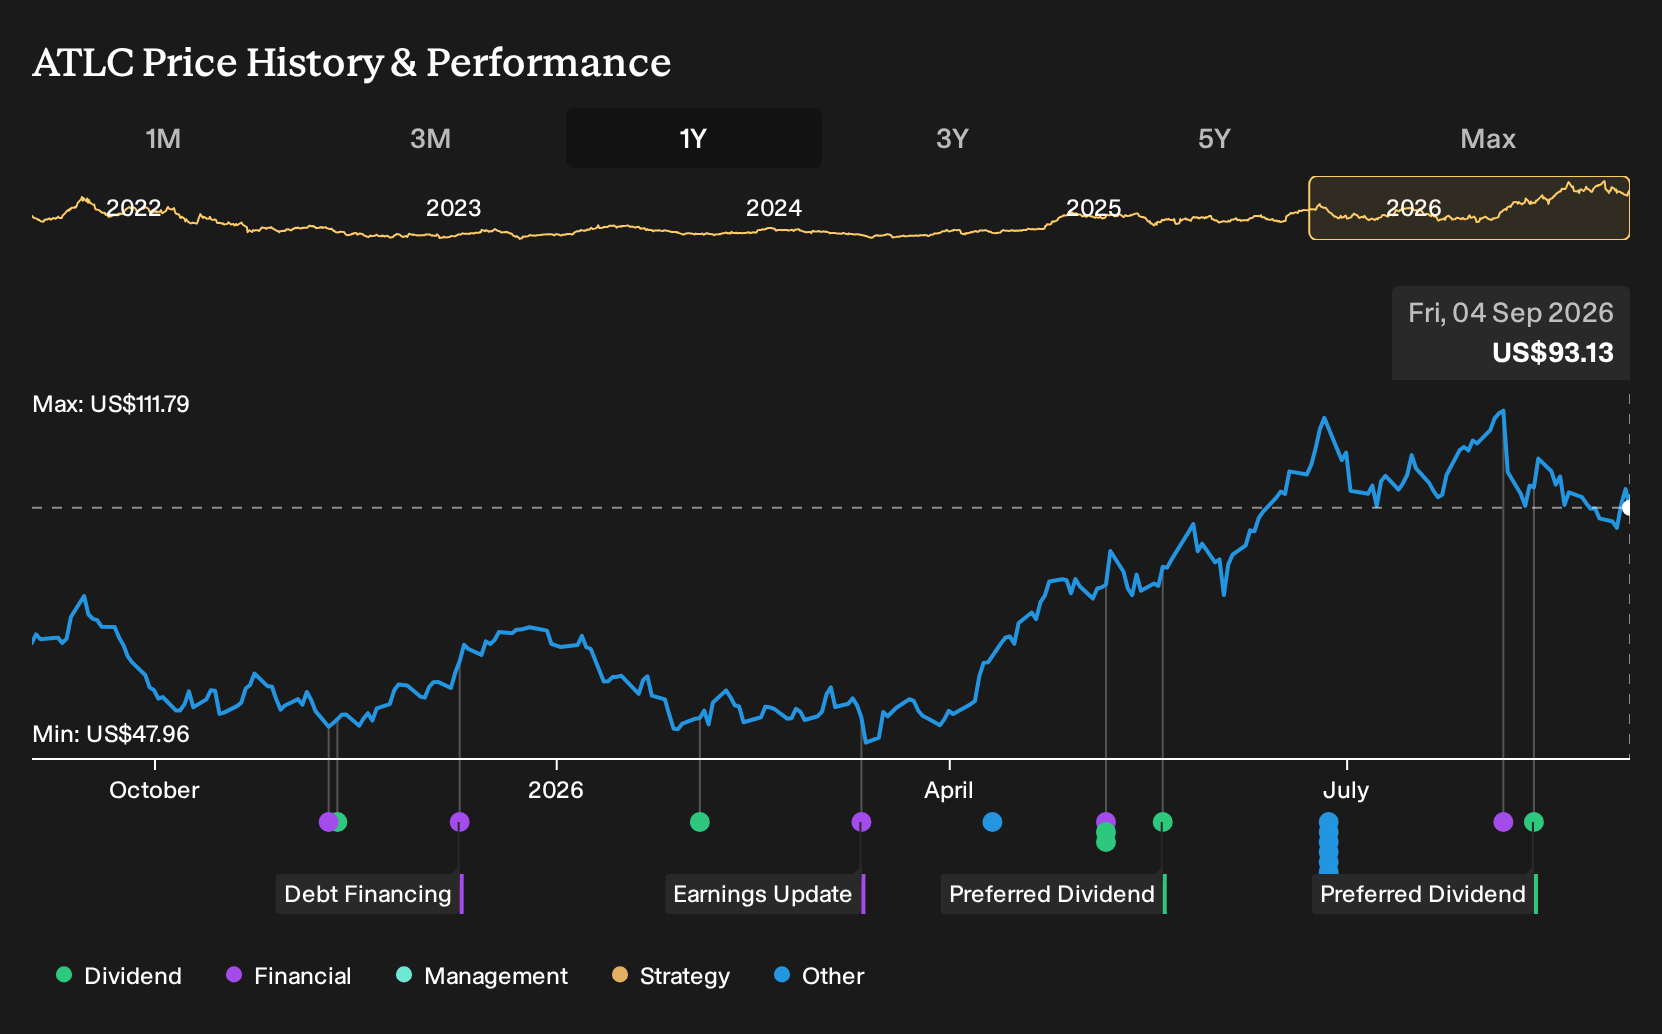The width and height of the screenshot is (1662, 1034).
Task: Click the single blue Other event dot after April
Action: [992, 822]
